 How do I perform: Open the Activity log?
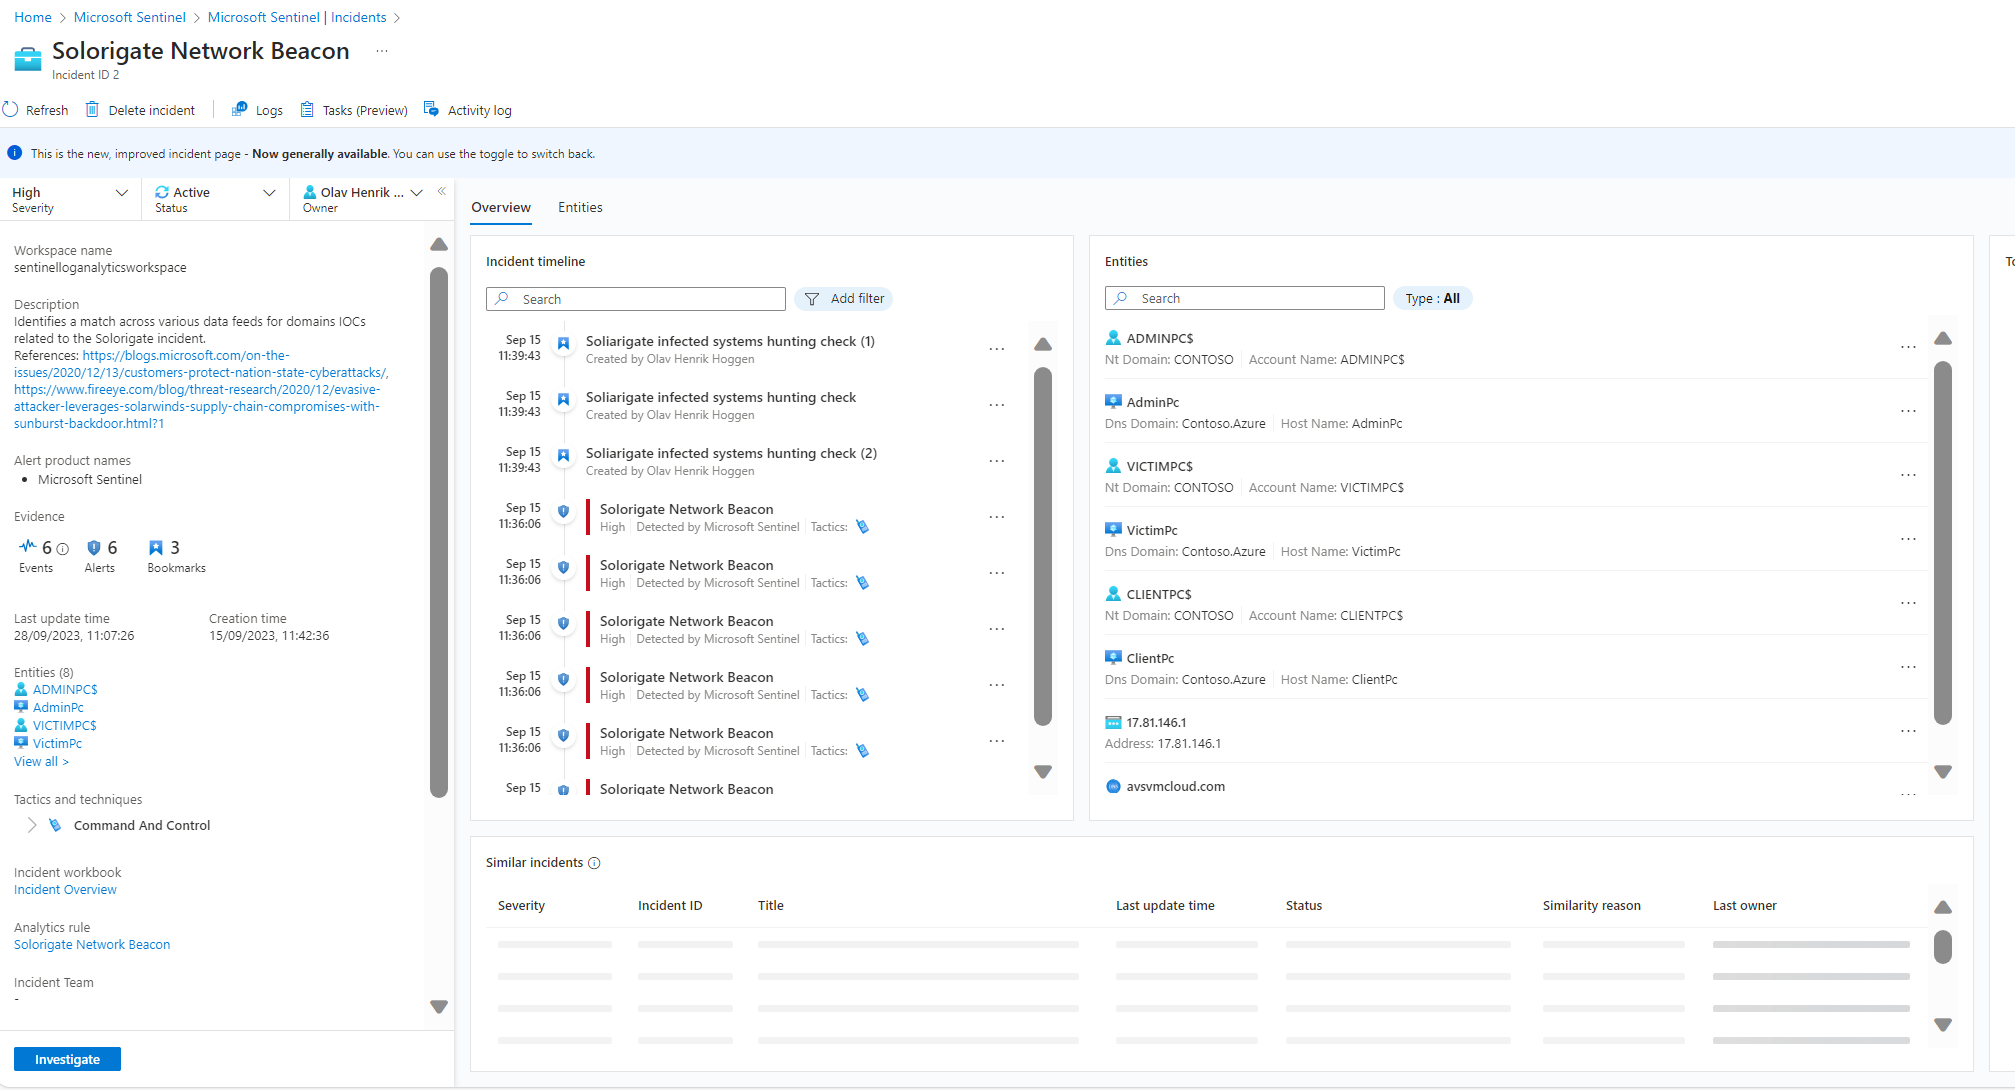pyautogui.click(x=468, y=110)
